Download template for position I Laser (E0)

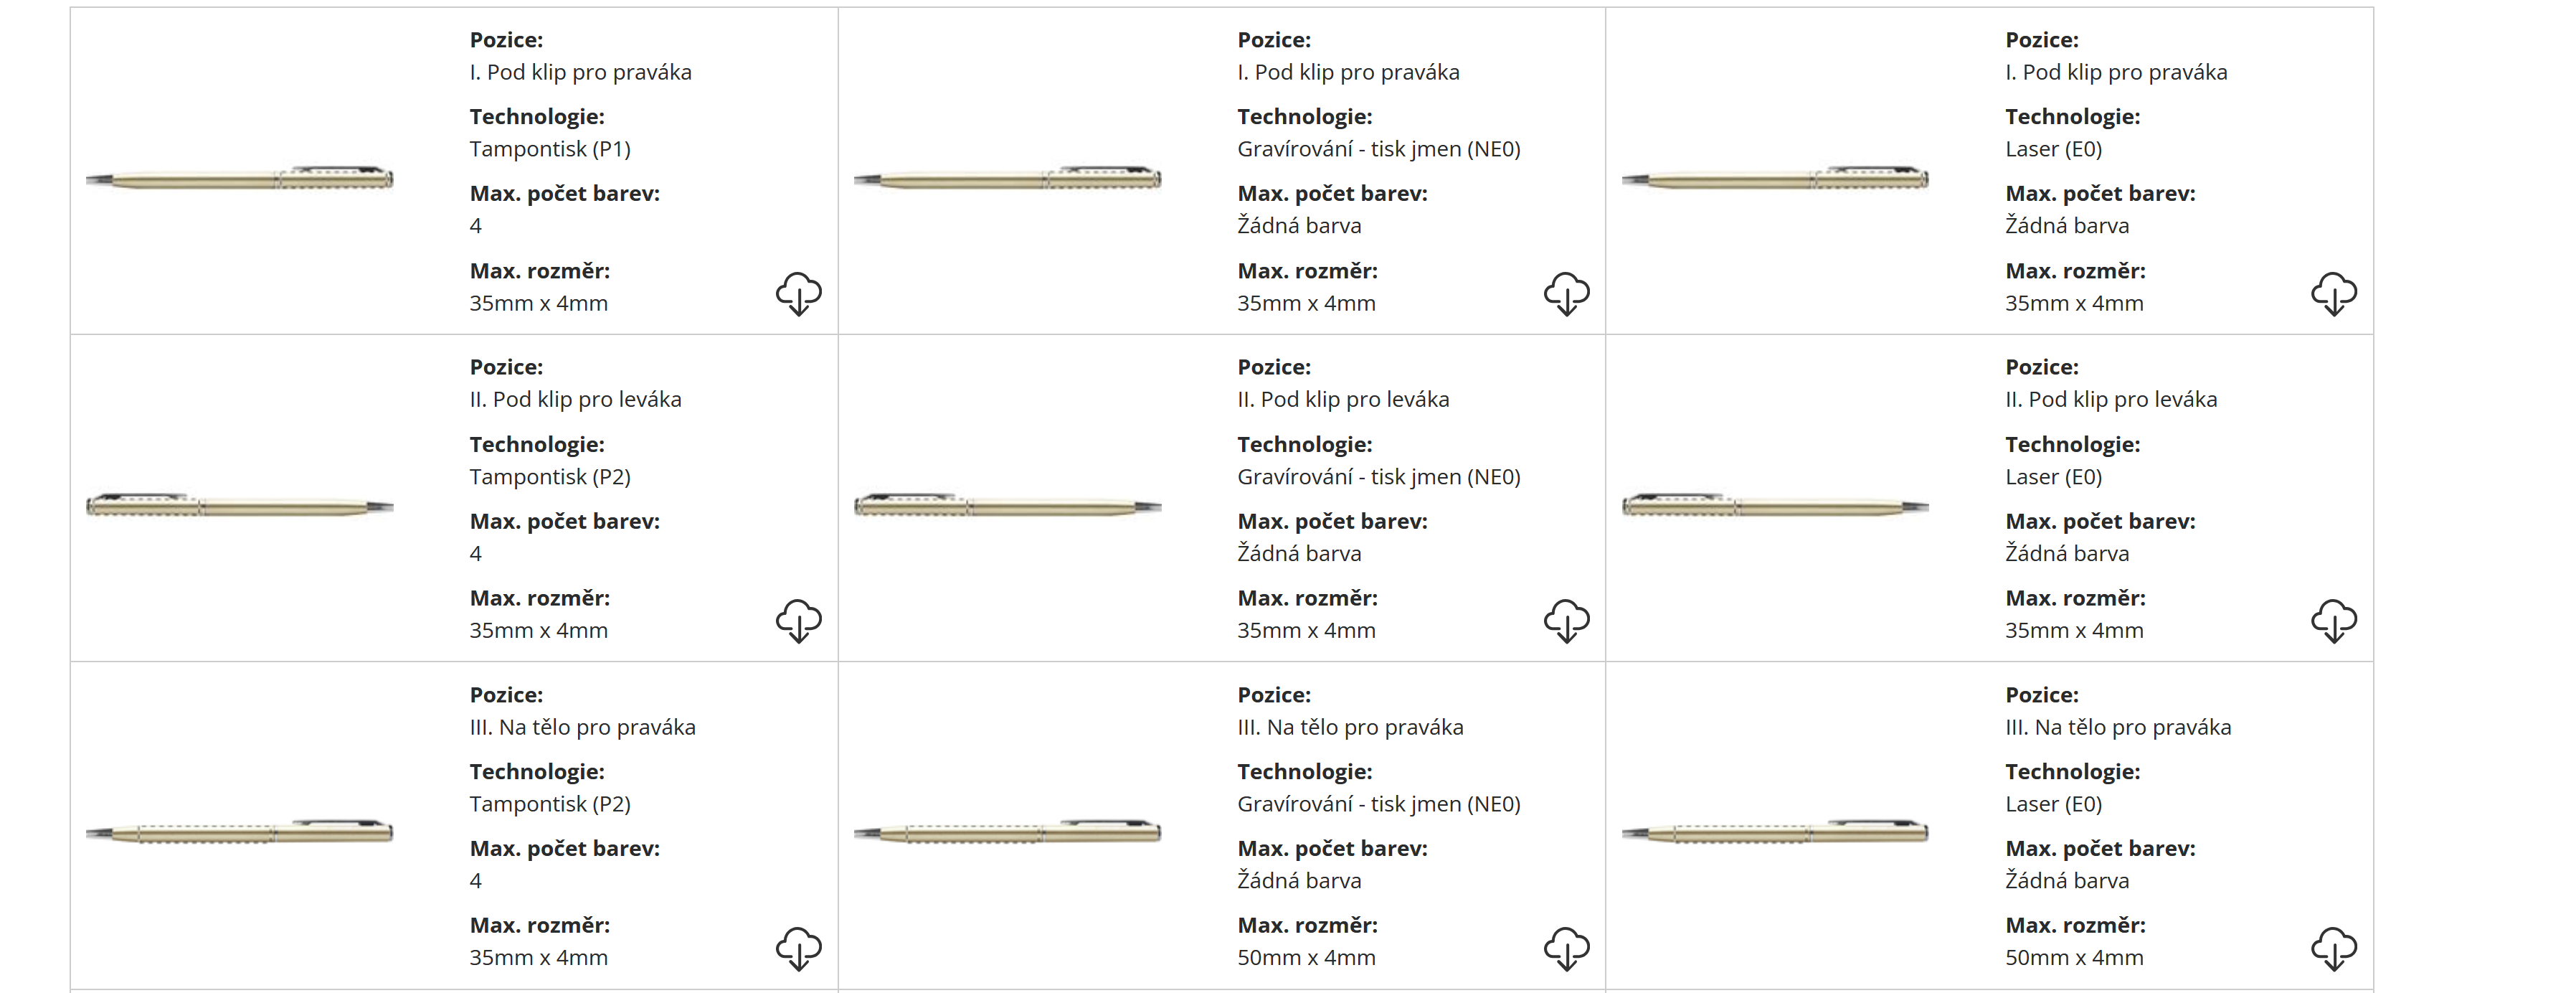(x=2333, y=294)
